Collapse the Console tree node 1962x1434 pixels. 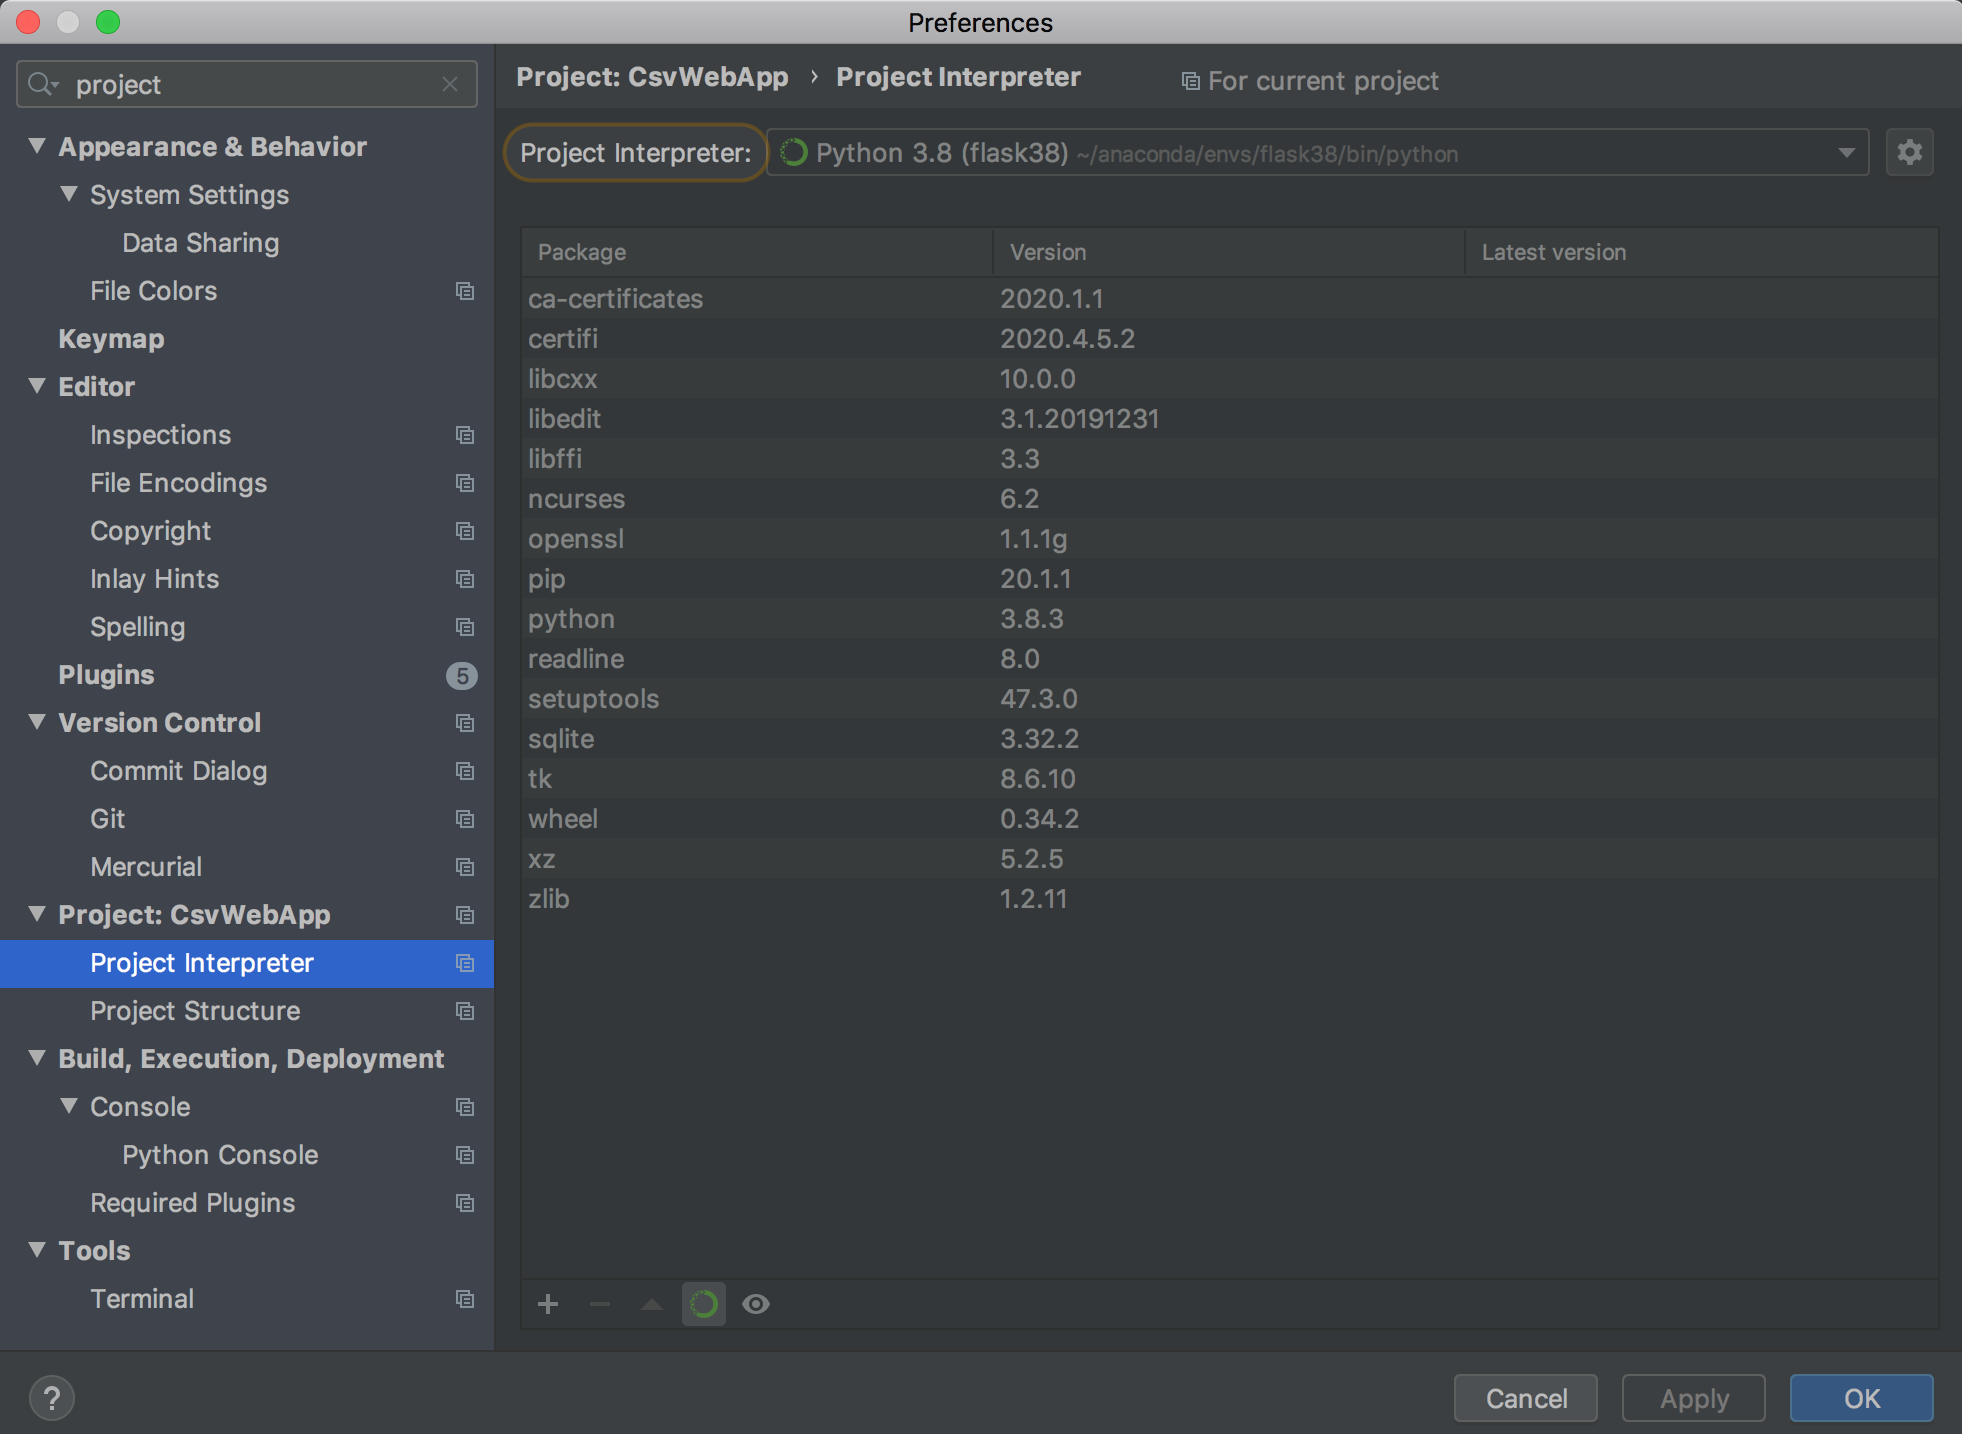(69, 1106)
